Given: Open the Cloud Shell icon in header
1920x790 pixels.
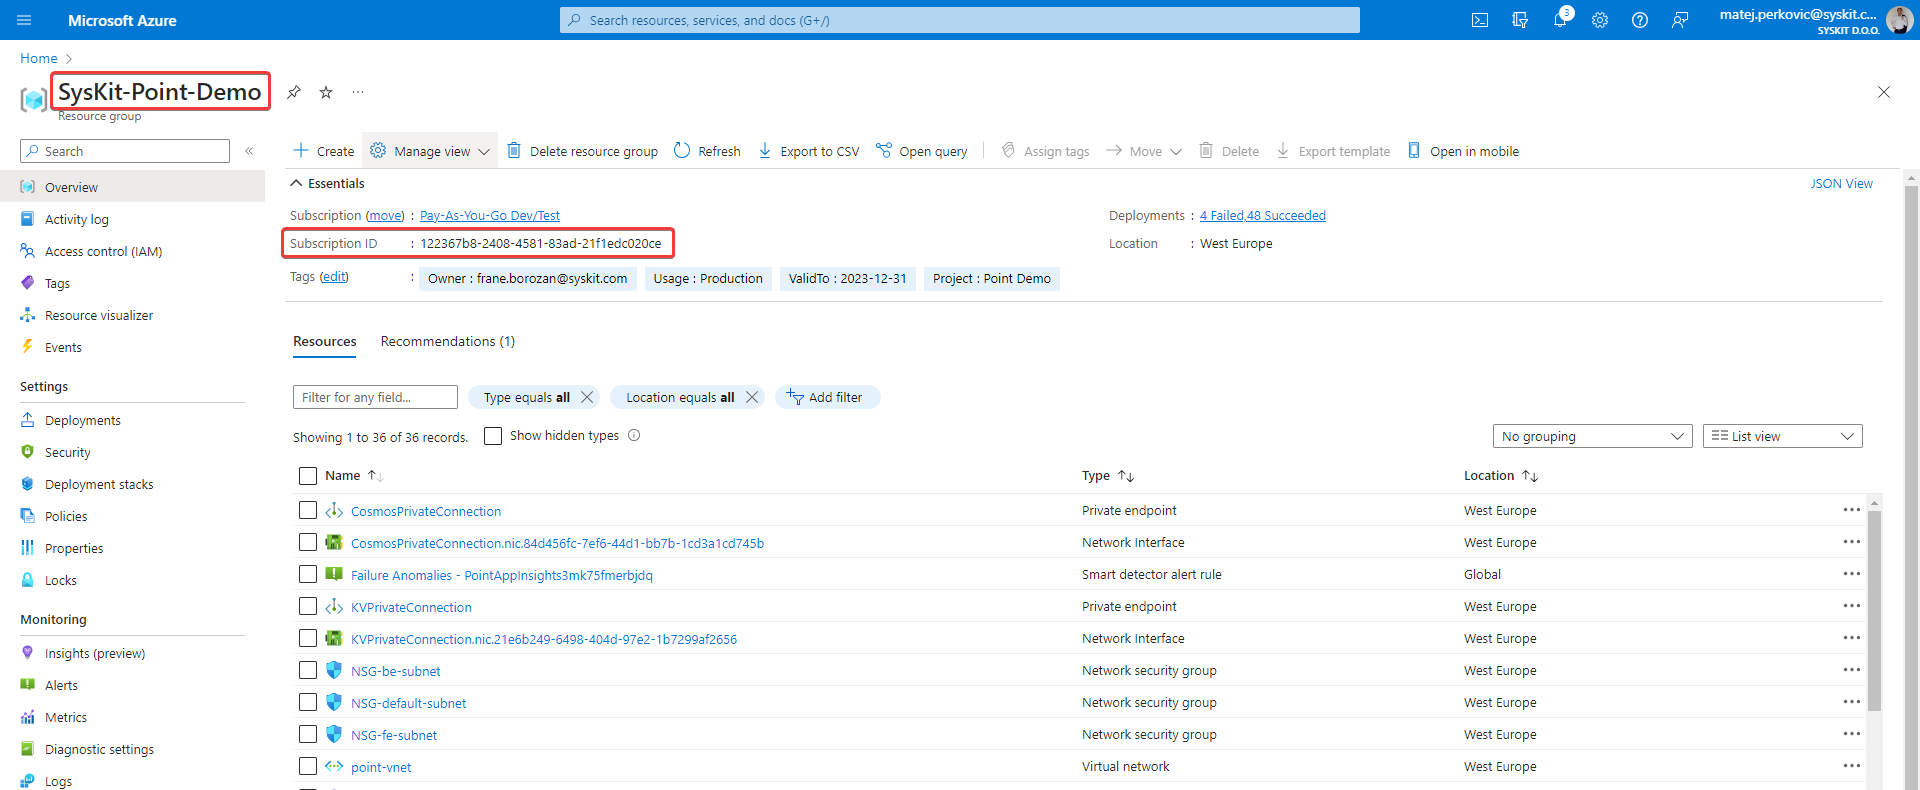Looking at the screenshot, I should click(x=1480, y=20).
